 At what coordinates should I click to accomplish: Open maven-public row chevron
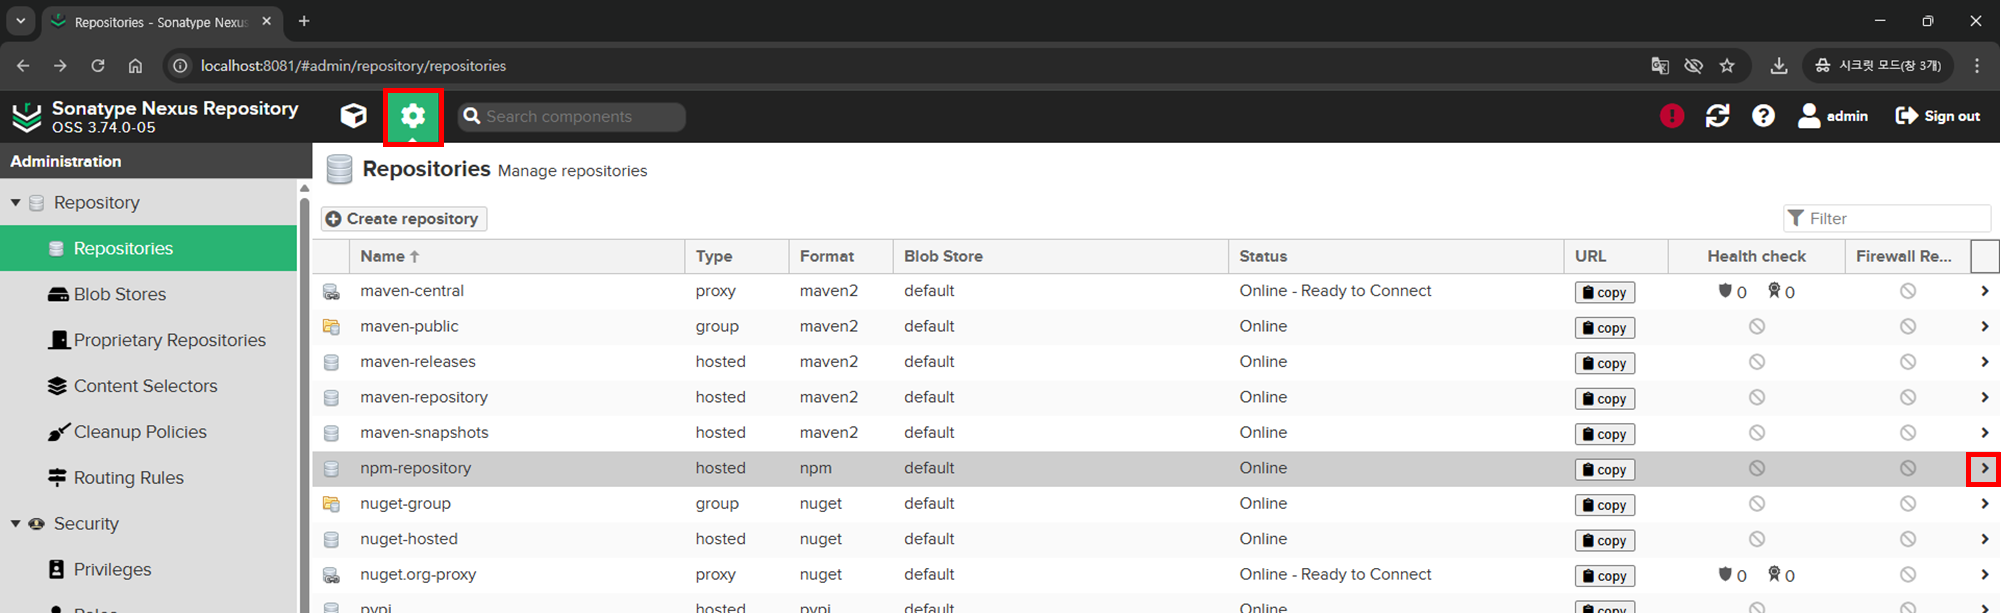[x=1984, y=326]
